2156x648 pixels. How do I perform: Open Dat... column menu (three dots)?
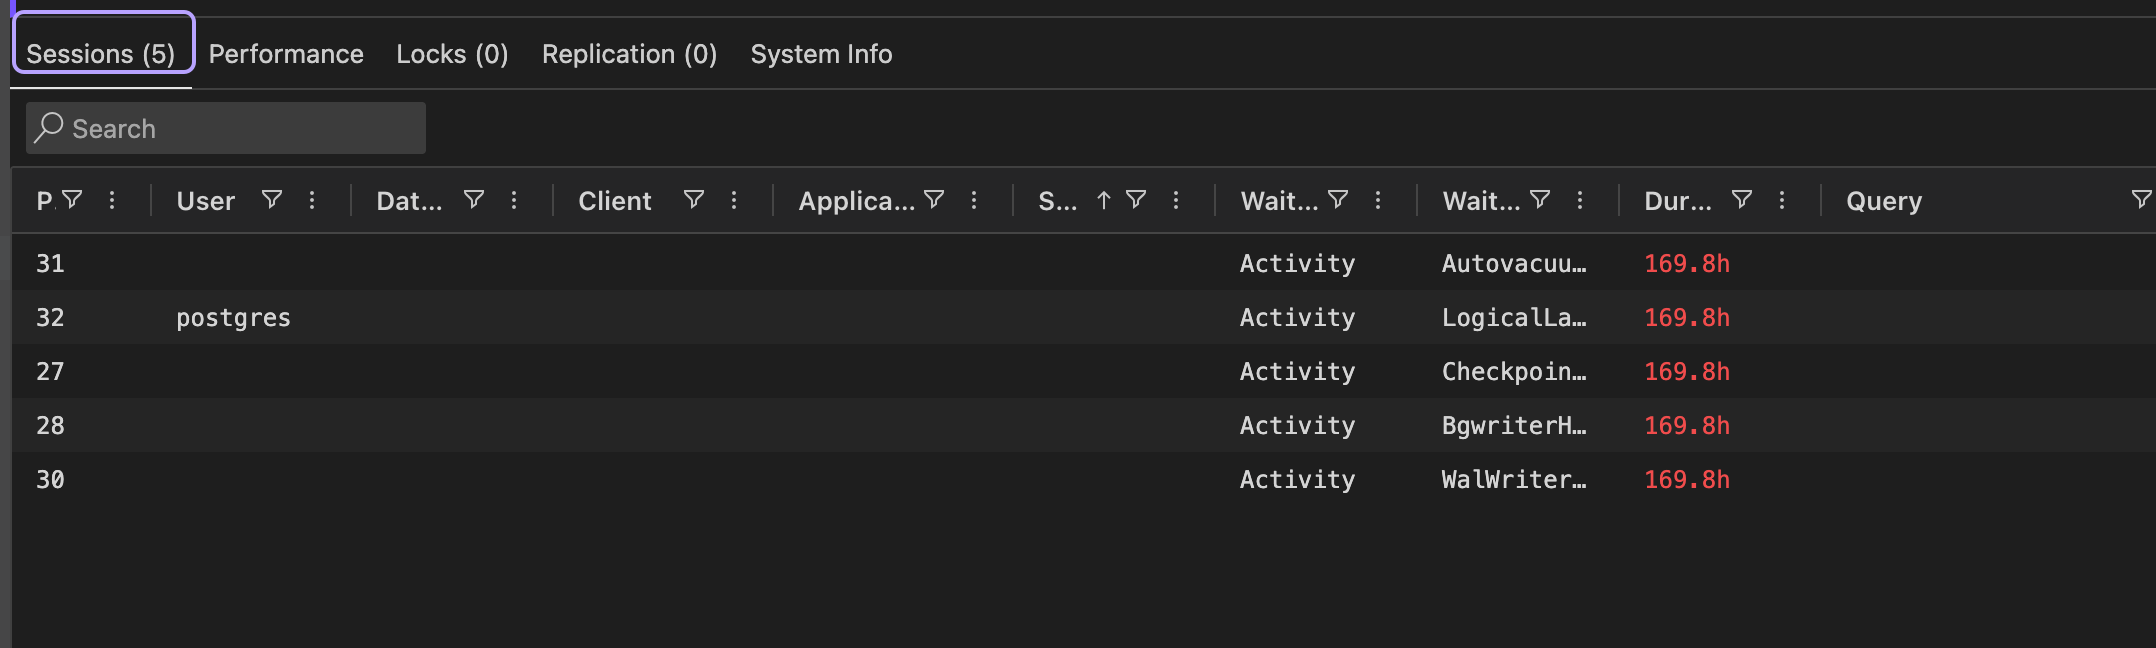click(x=514, y=200)
